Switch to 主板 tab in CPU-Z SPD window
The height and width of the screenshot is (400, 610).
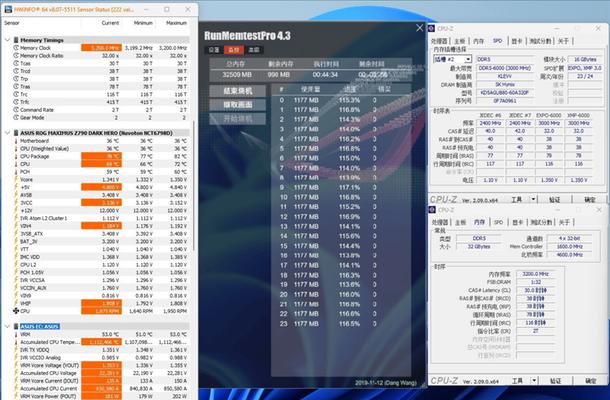tap(459, 41)
